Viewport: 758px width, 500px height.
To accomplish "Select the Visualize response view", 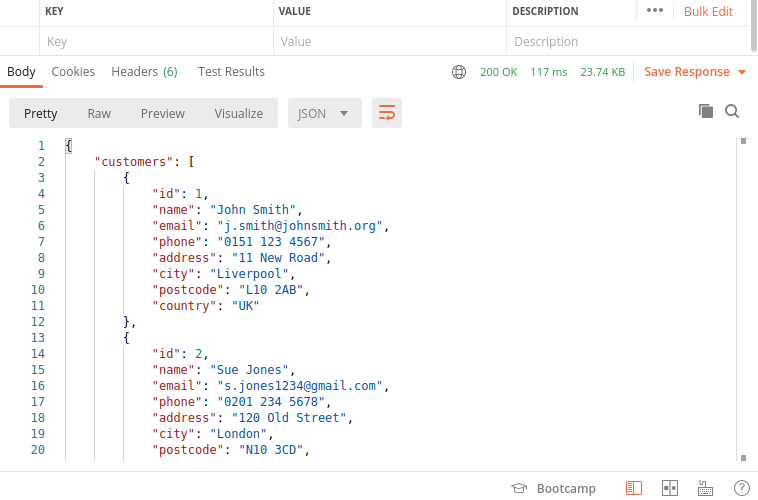I will coord(239,113).
